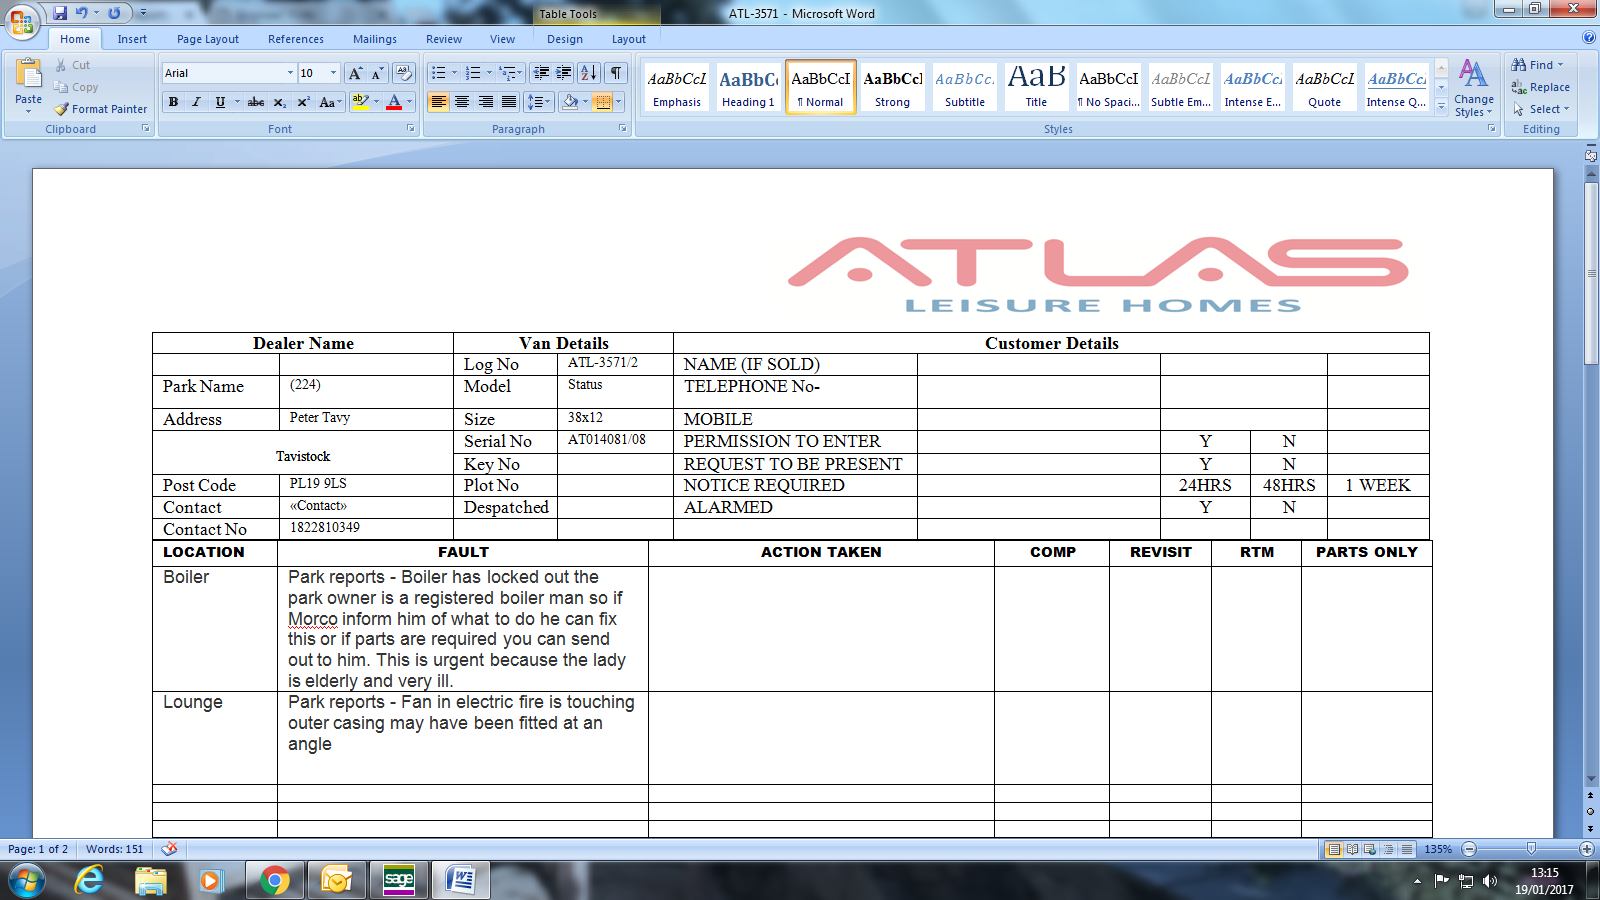Increase the paragraph indent
The image size is (1600, 900).
point(564,73)
